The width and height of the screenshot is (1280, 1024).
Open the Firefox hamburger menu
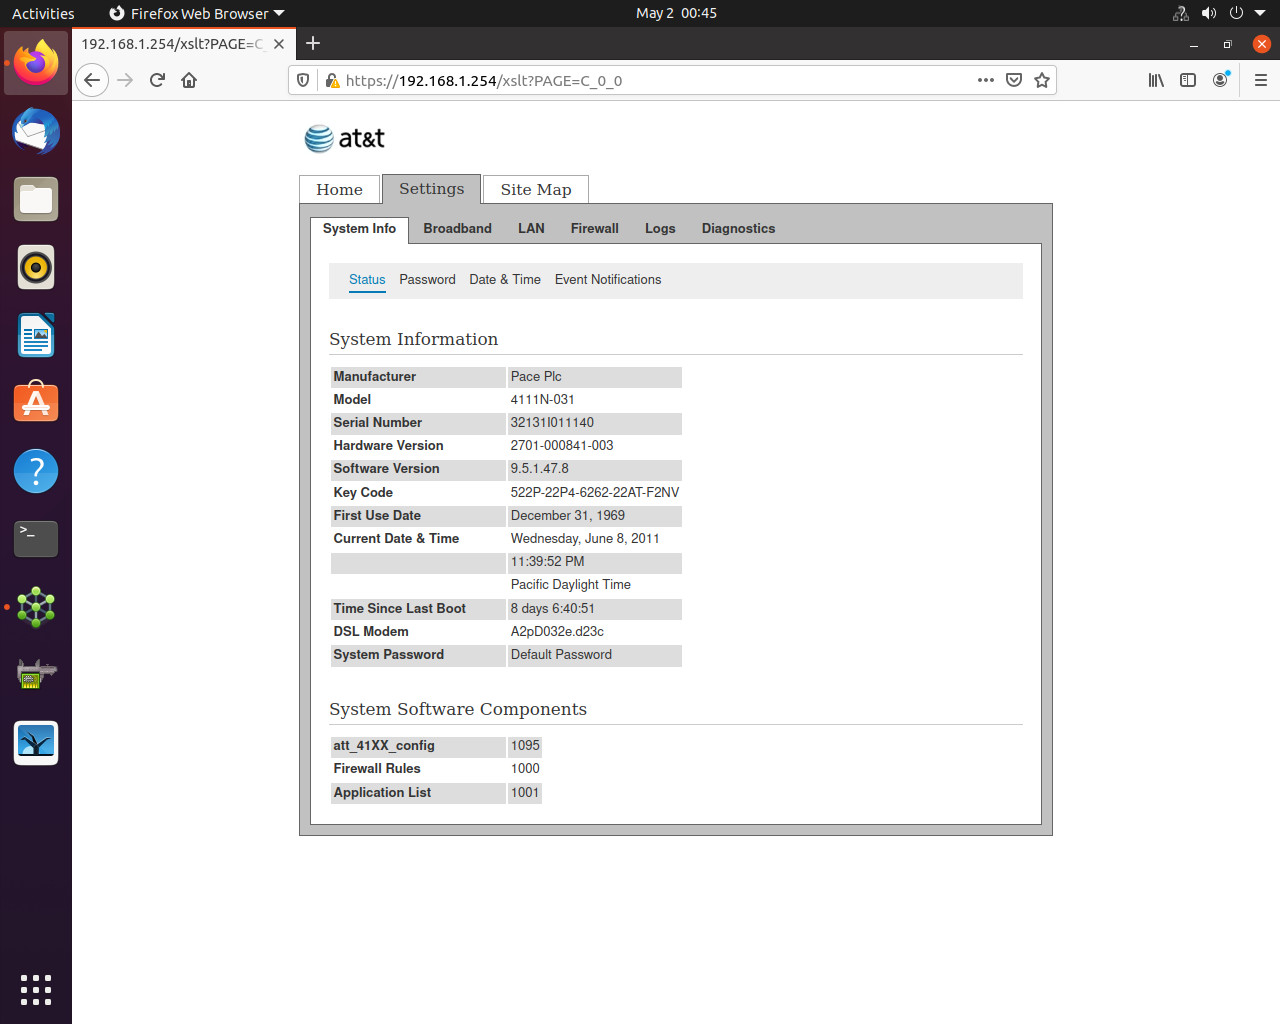click(x=1261, y=80)
